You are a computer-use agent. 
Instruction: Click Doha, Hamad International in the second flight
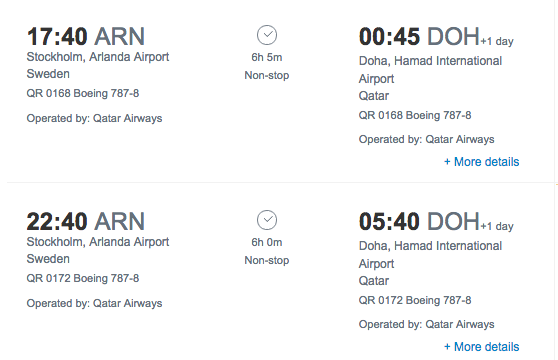(x=430, y=246)
